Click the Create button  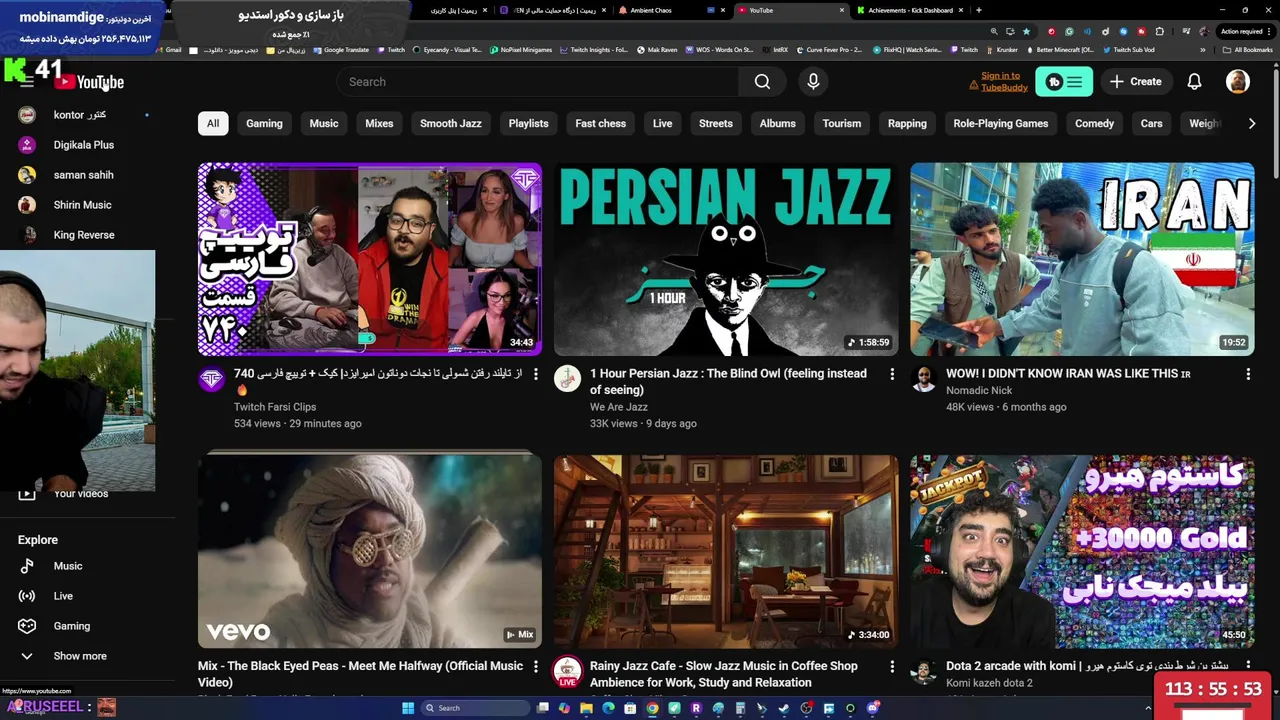[x=1136, y=82]
